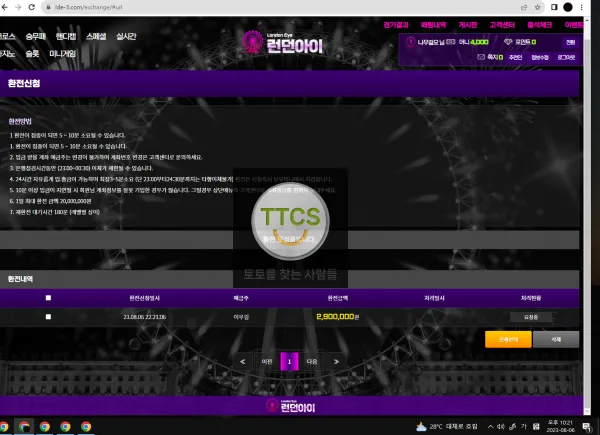600x435 pixels.
Task: Open the 고객센터 menu item
Action: tap(502, 25)
